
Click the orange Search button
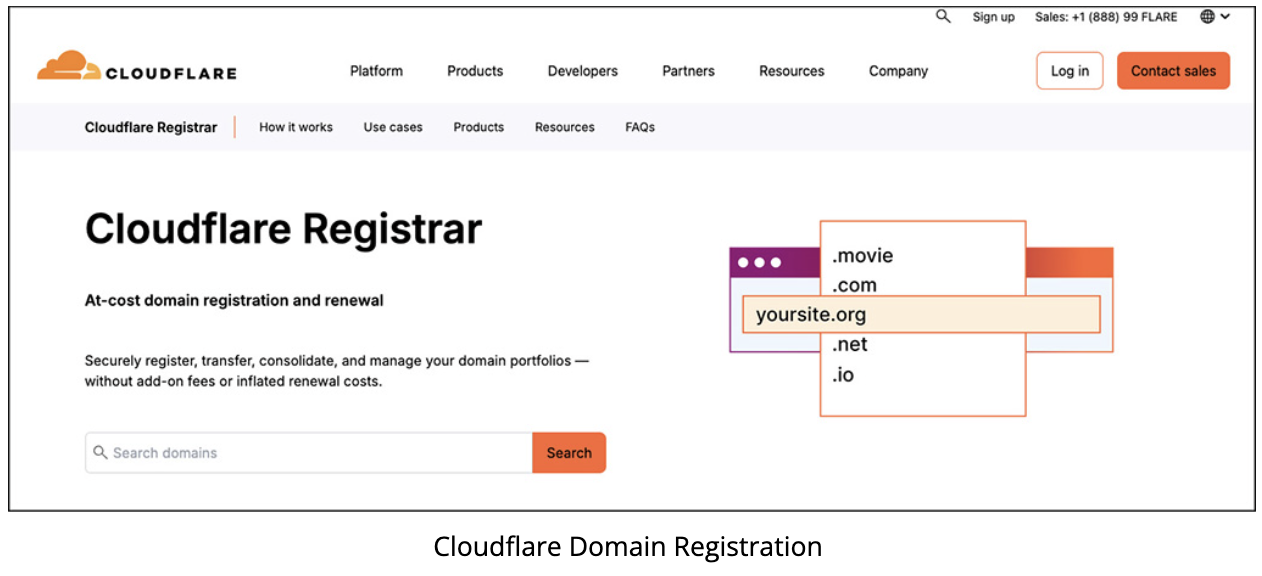(x=569, y=453)
